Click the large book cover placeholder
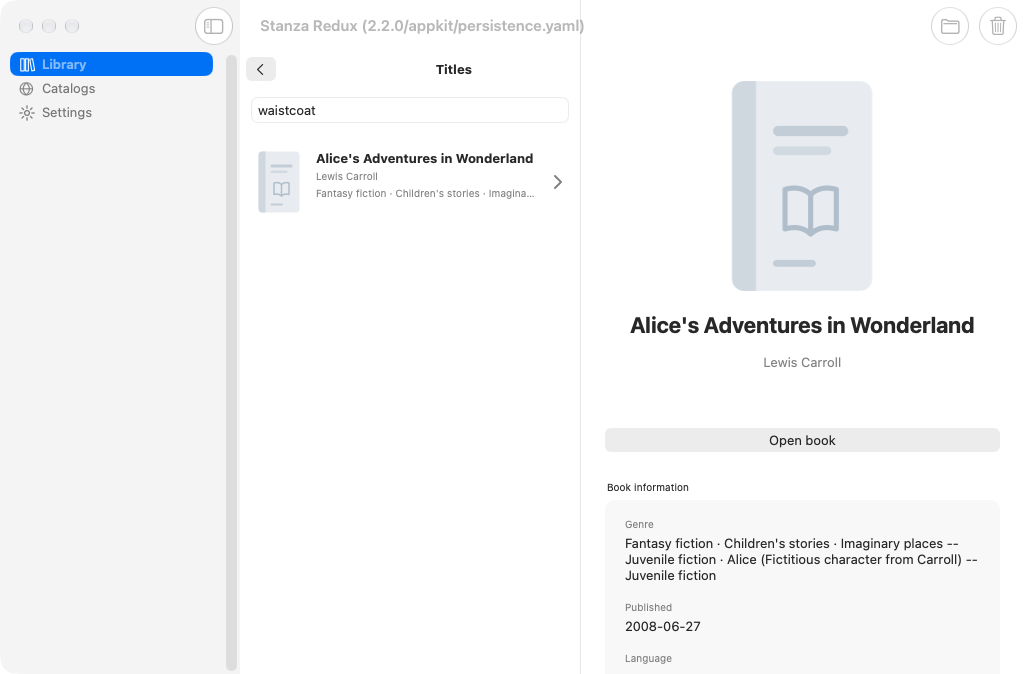1024x674 pixels. point(802,186)
